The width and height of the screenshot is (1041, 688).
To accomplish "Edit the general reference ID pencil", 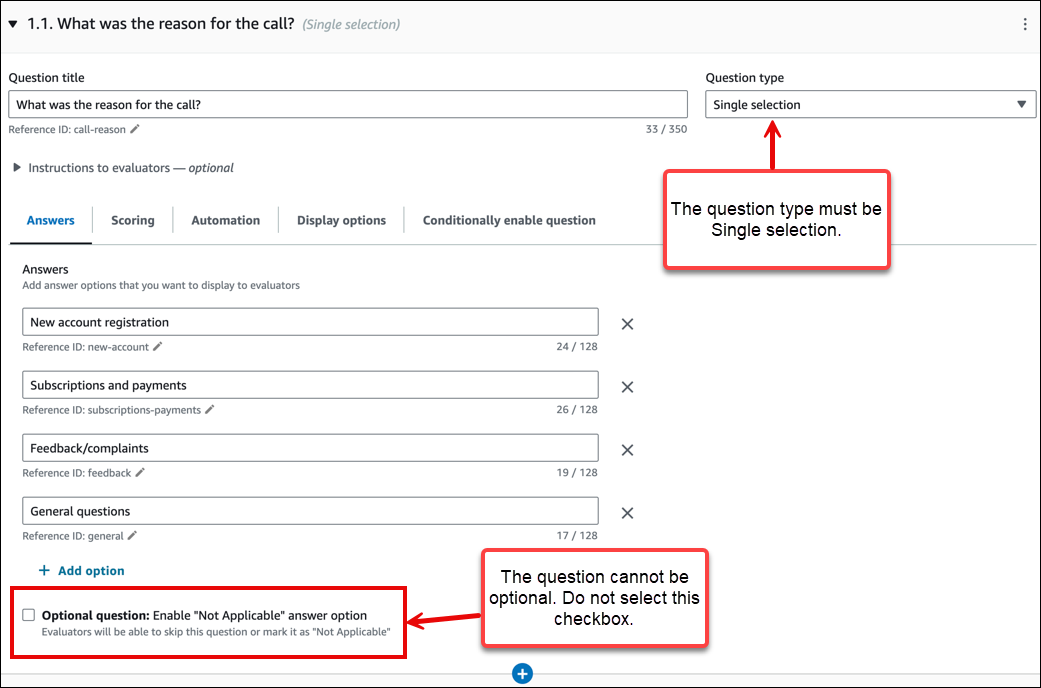I will (133, 536).
